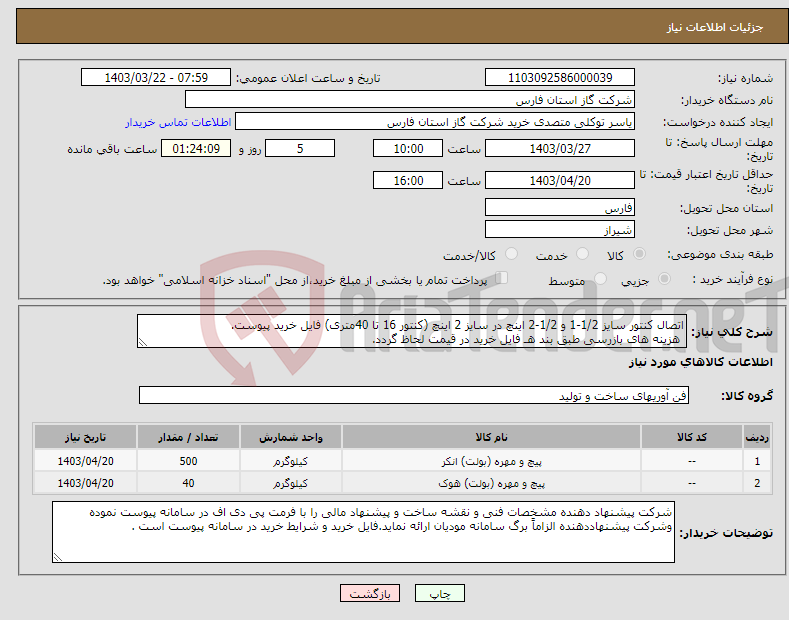Select the کالا radio button
The image size is (789, 620).
[x=639, y=254]
